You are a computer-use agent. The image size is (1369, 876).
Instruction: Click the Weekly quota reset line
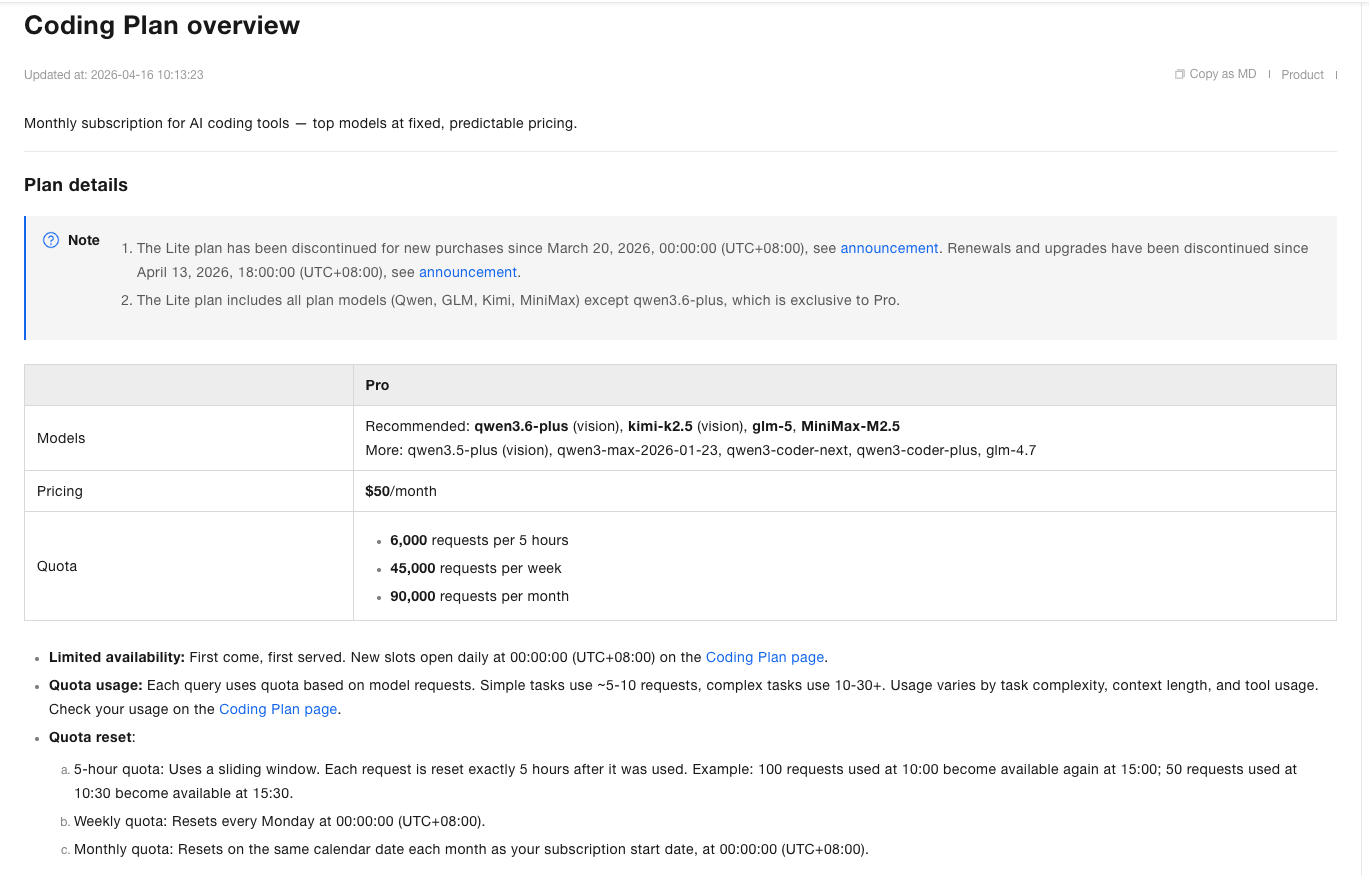point(279,821)
